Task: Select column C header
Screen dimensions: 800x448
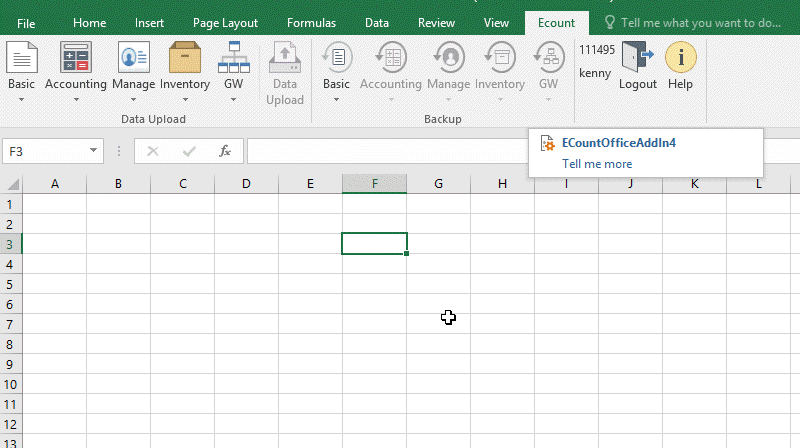Action: pyautogui.click(x=183, y=184)
